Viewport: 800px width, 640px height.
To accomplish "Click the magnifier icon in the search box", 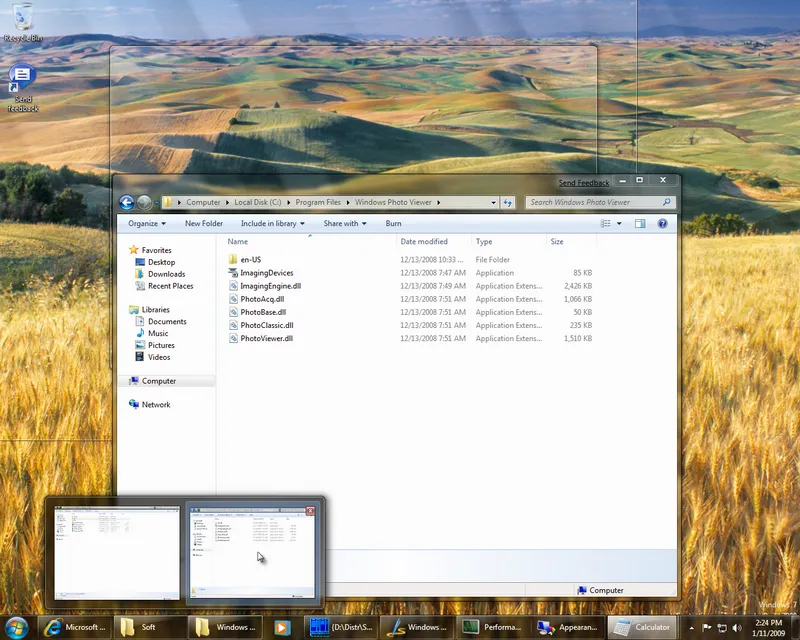I will click(666, 202).
